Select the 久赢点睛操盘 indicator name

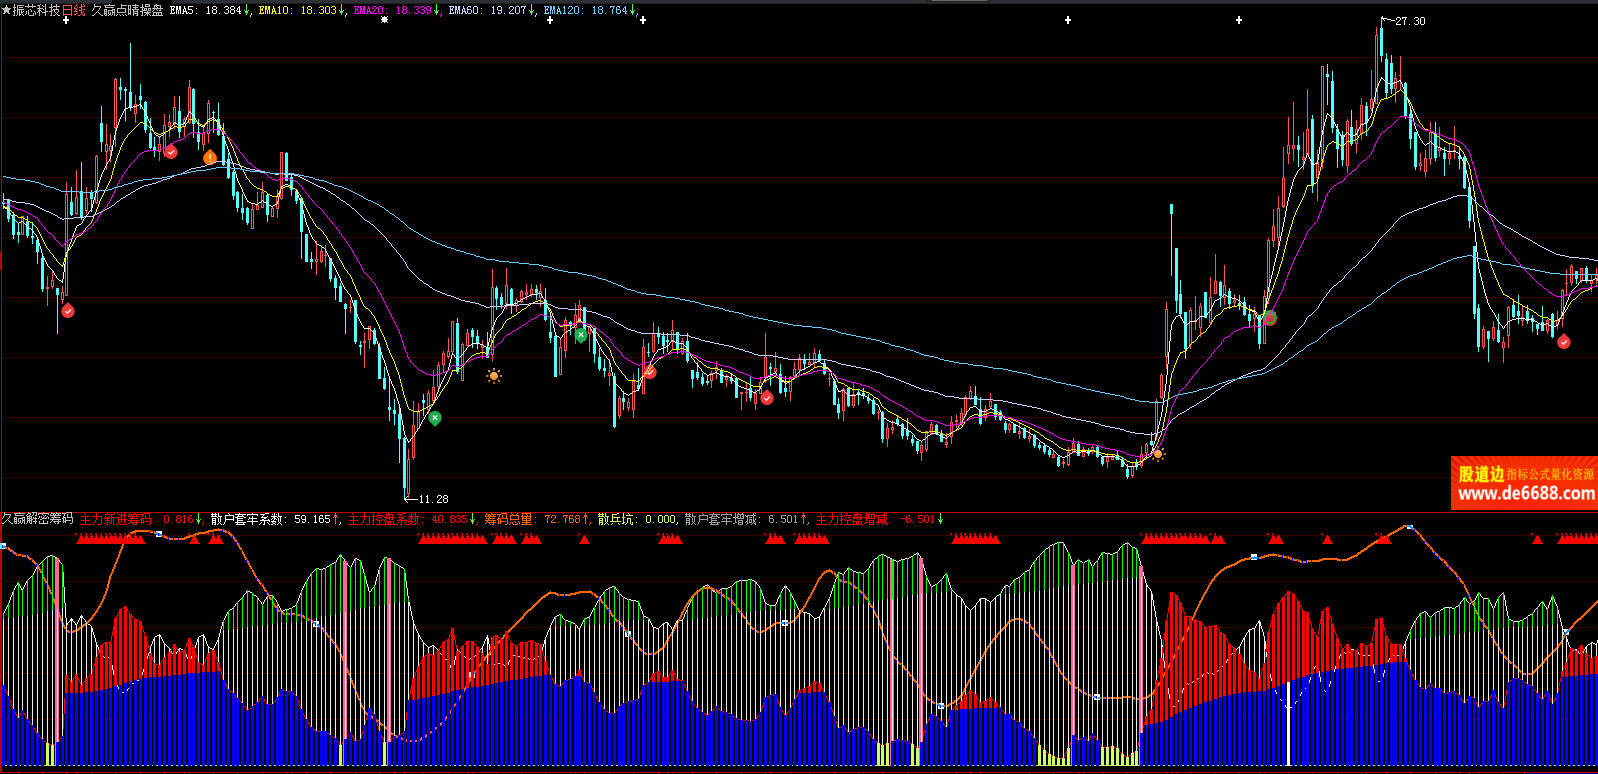(x=127, y=10)
